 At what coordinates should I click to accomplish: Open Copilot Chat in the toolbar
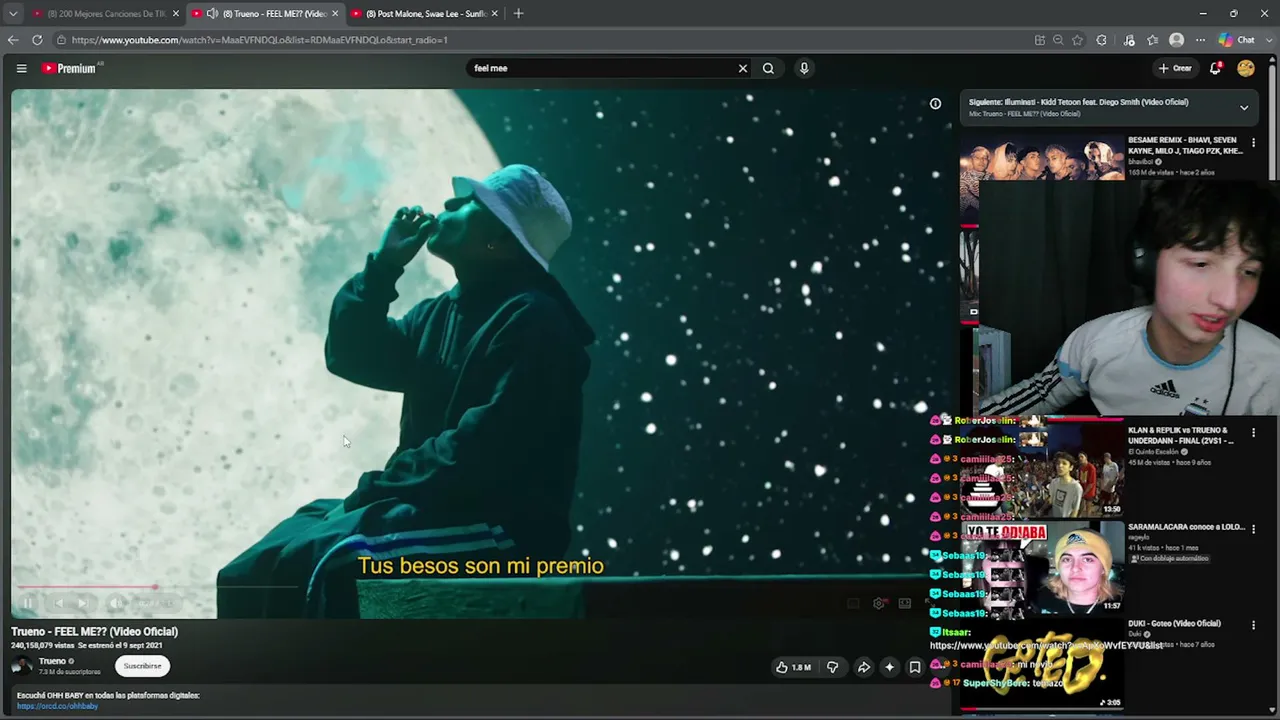coord(1238,40)
